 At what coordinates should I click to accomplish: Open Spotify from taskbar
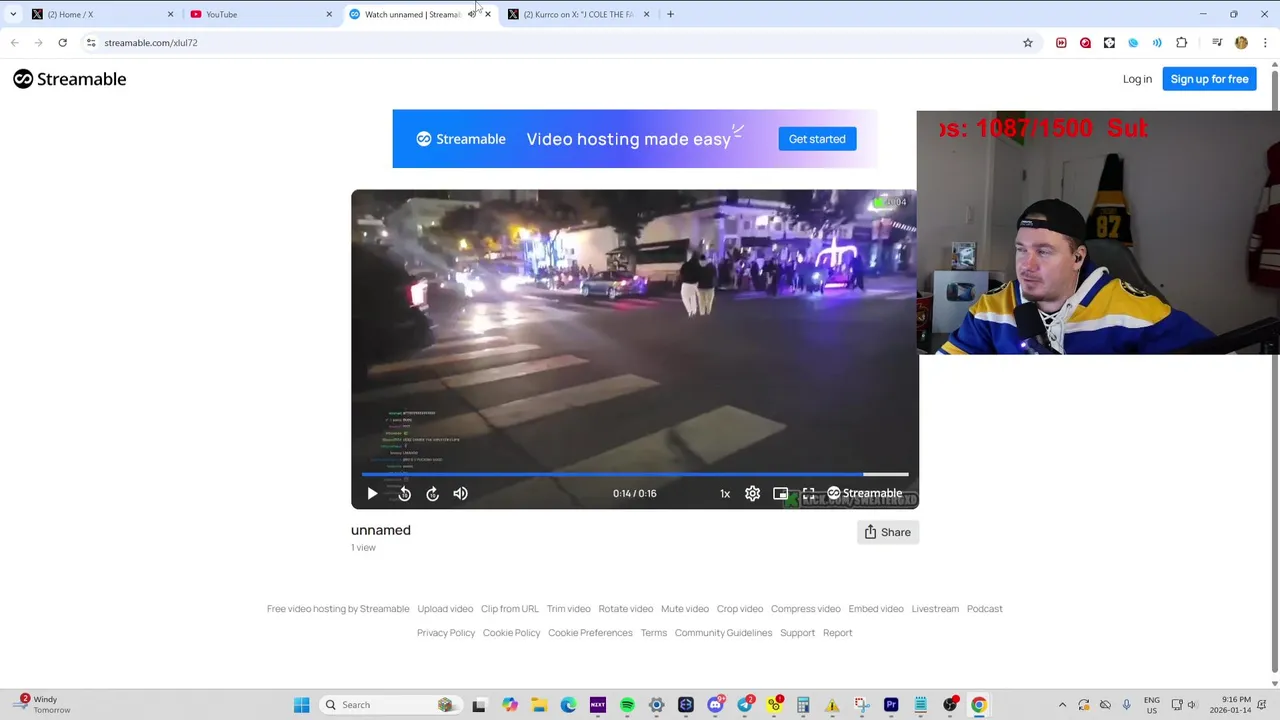coord(627,705)
